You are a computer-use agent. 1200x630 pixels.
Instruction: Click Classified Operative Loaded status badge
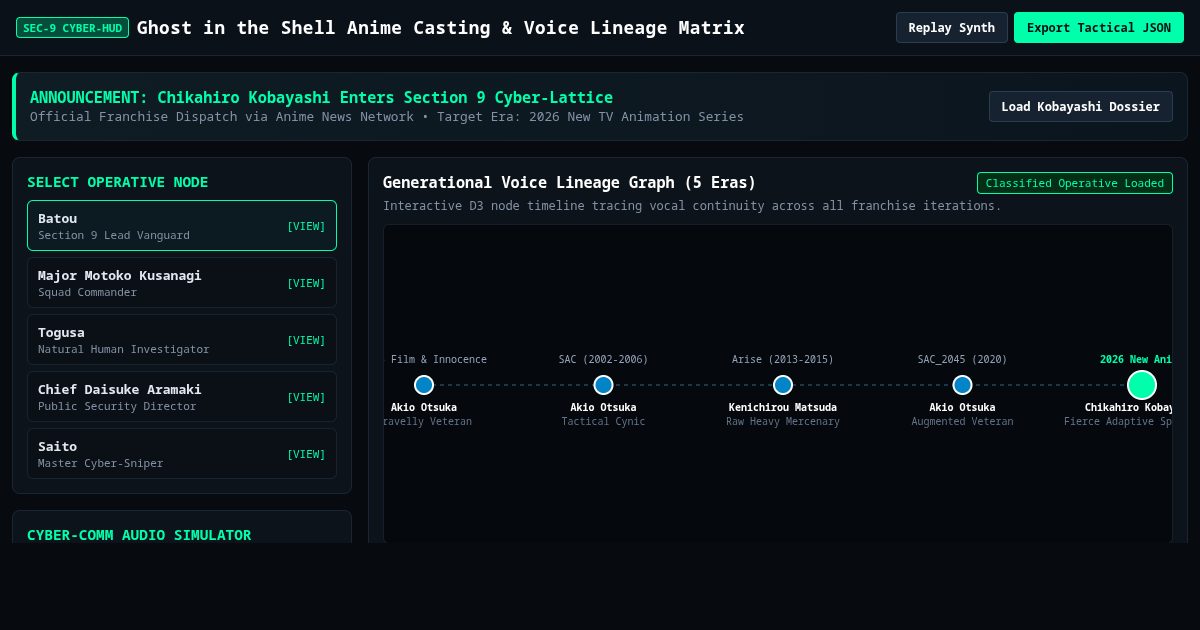click(1075, 183)
